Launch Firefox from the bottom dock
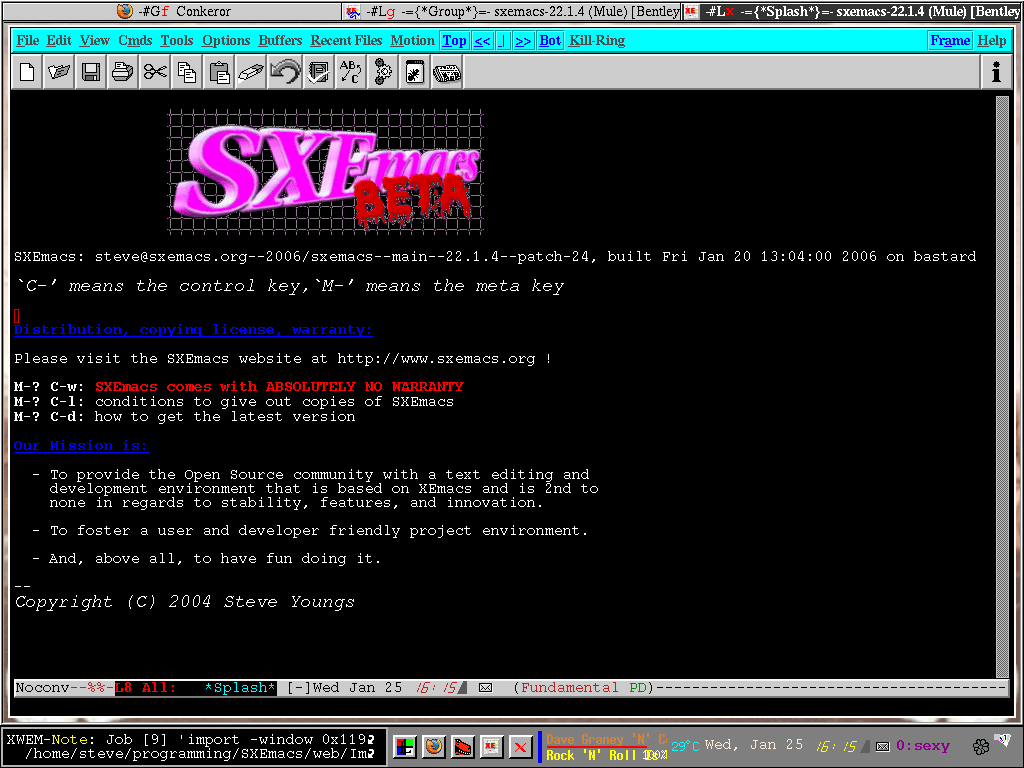Screen dimensions: 1024x768 click(x=433, y=746)
